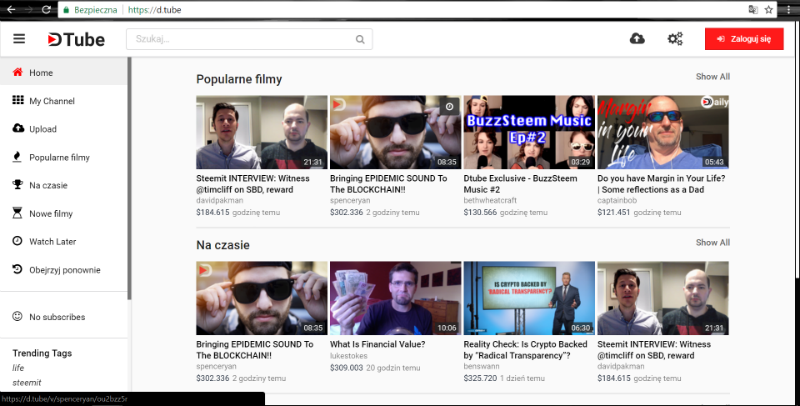Click the $121.451 reward value

[613, 212]
